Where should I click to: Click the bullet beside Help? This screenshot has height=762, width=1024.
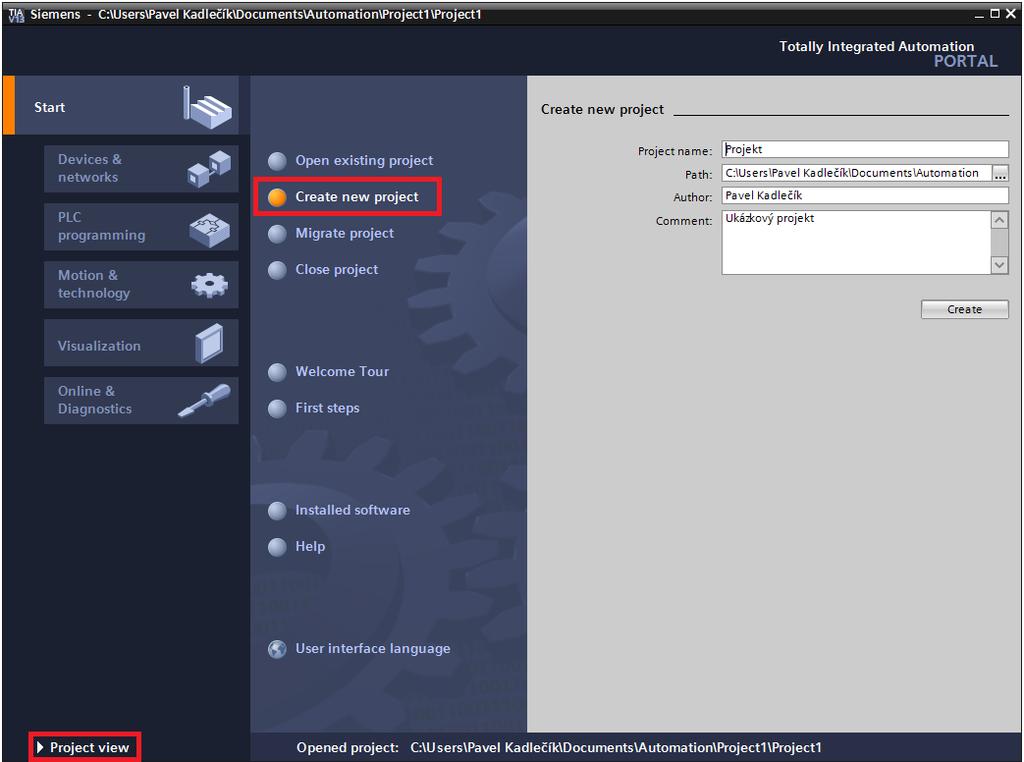pos(278,547)
